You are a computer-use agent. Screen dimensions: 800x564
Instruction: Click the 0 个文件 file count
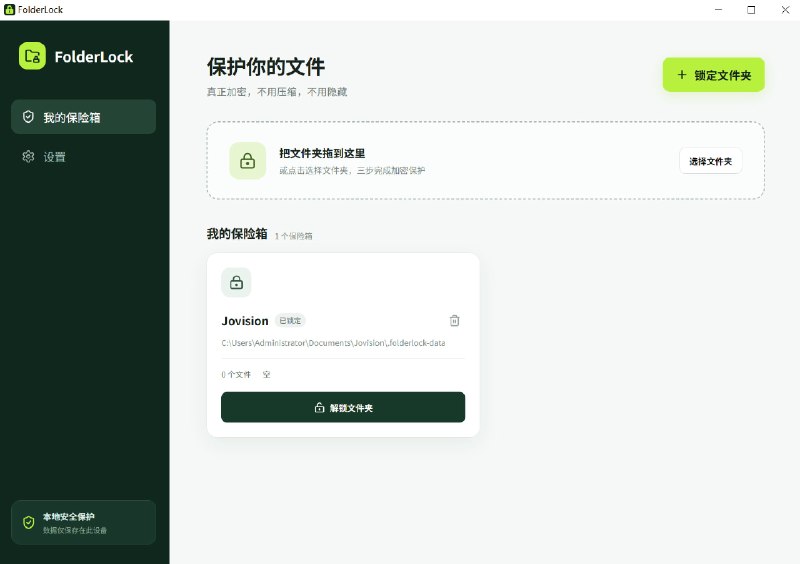pos(236,375)
